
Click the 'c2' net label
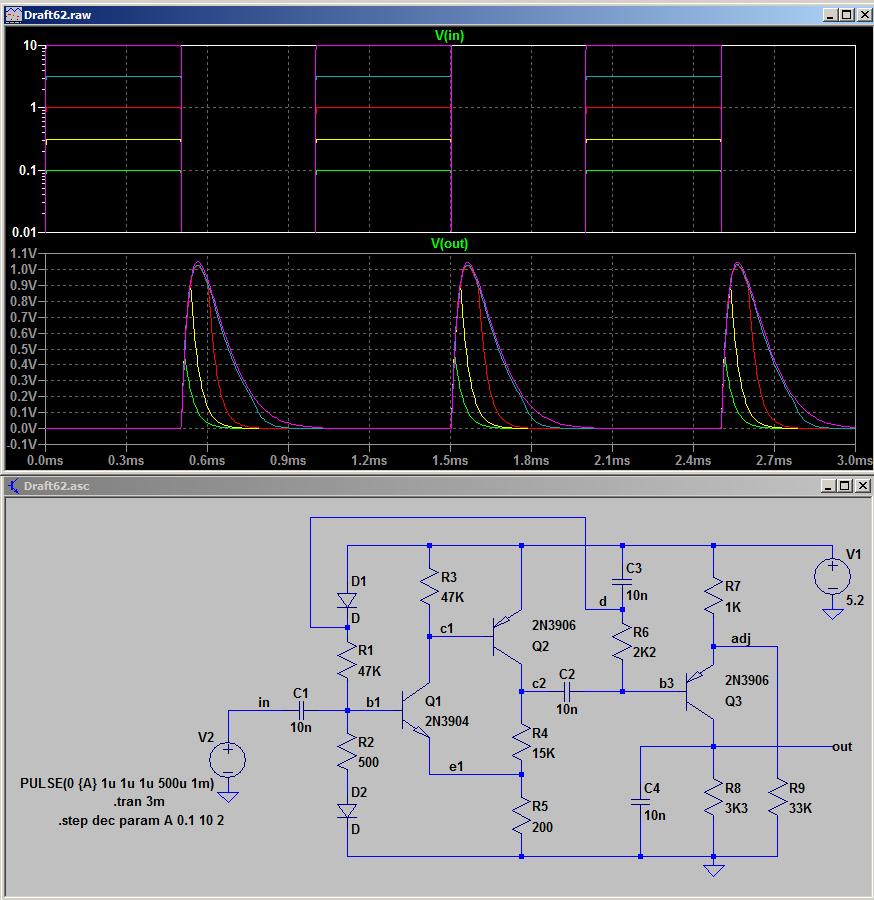pyautogui.click(x=539, y=683)
